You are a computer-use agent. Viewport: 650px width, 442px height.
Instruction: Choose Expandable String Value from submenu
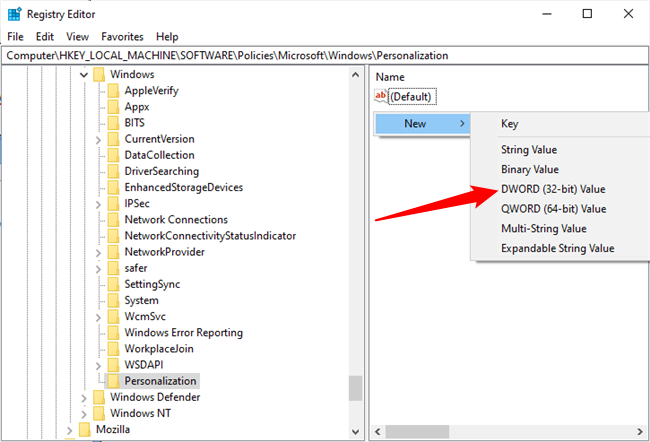560,248
